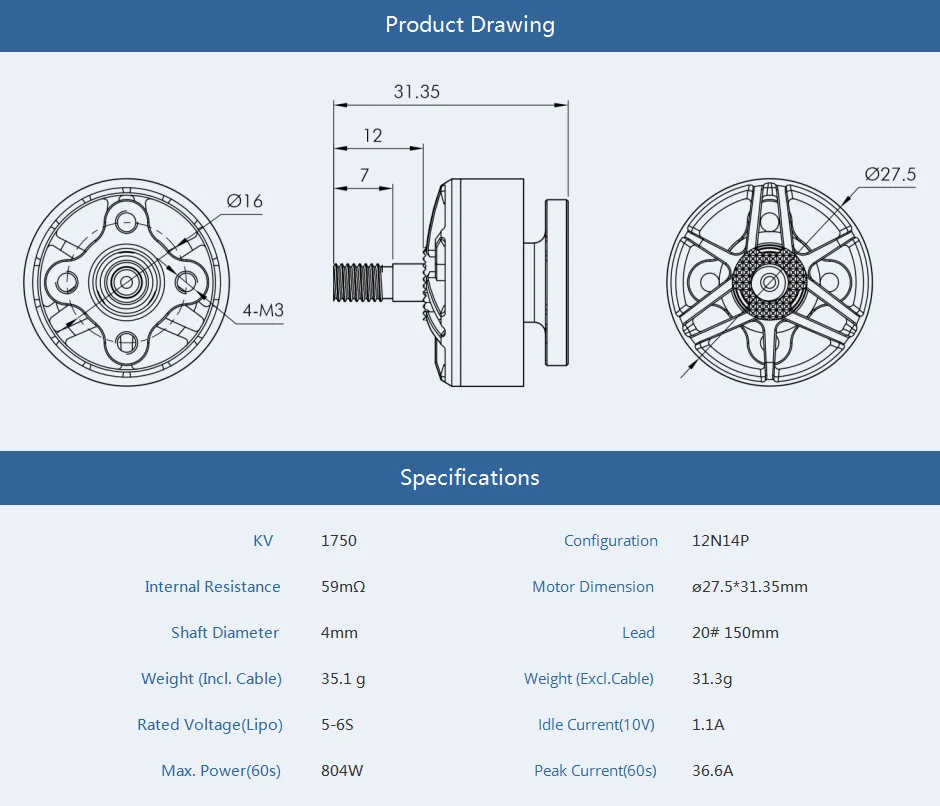Viewport: 940px width, 806px height.
Task: Select the side-view motor drawing
Action: pyautogui.click(x=451, y=282)
